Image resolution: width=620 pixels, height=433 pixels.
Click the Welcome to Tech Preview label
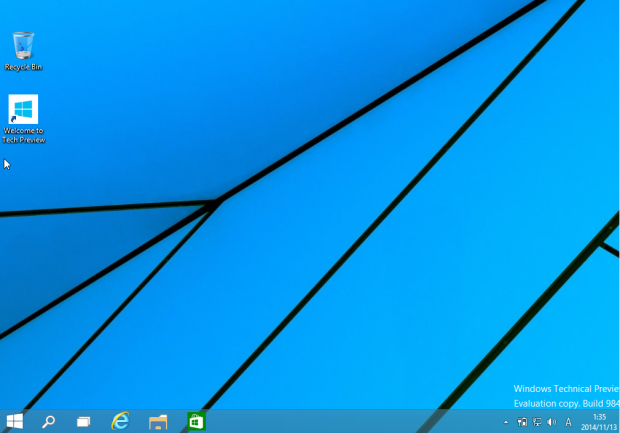click(24, 135)
